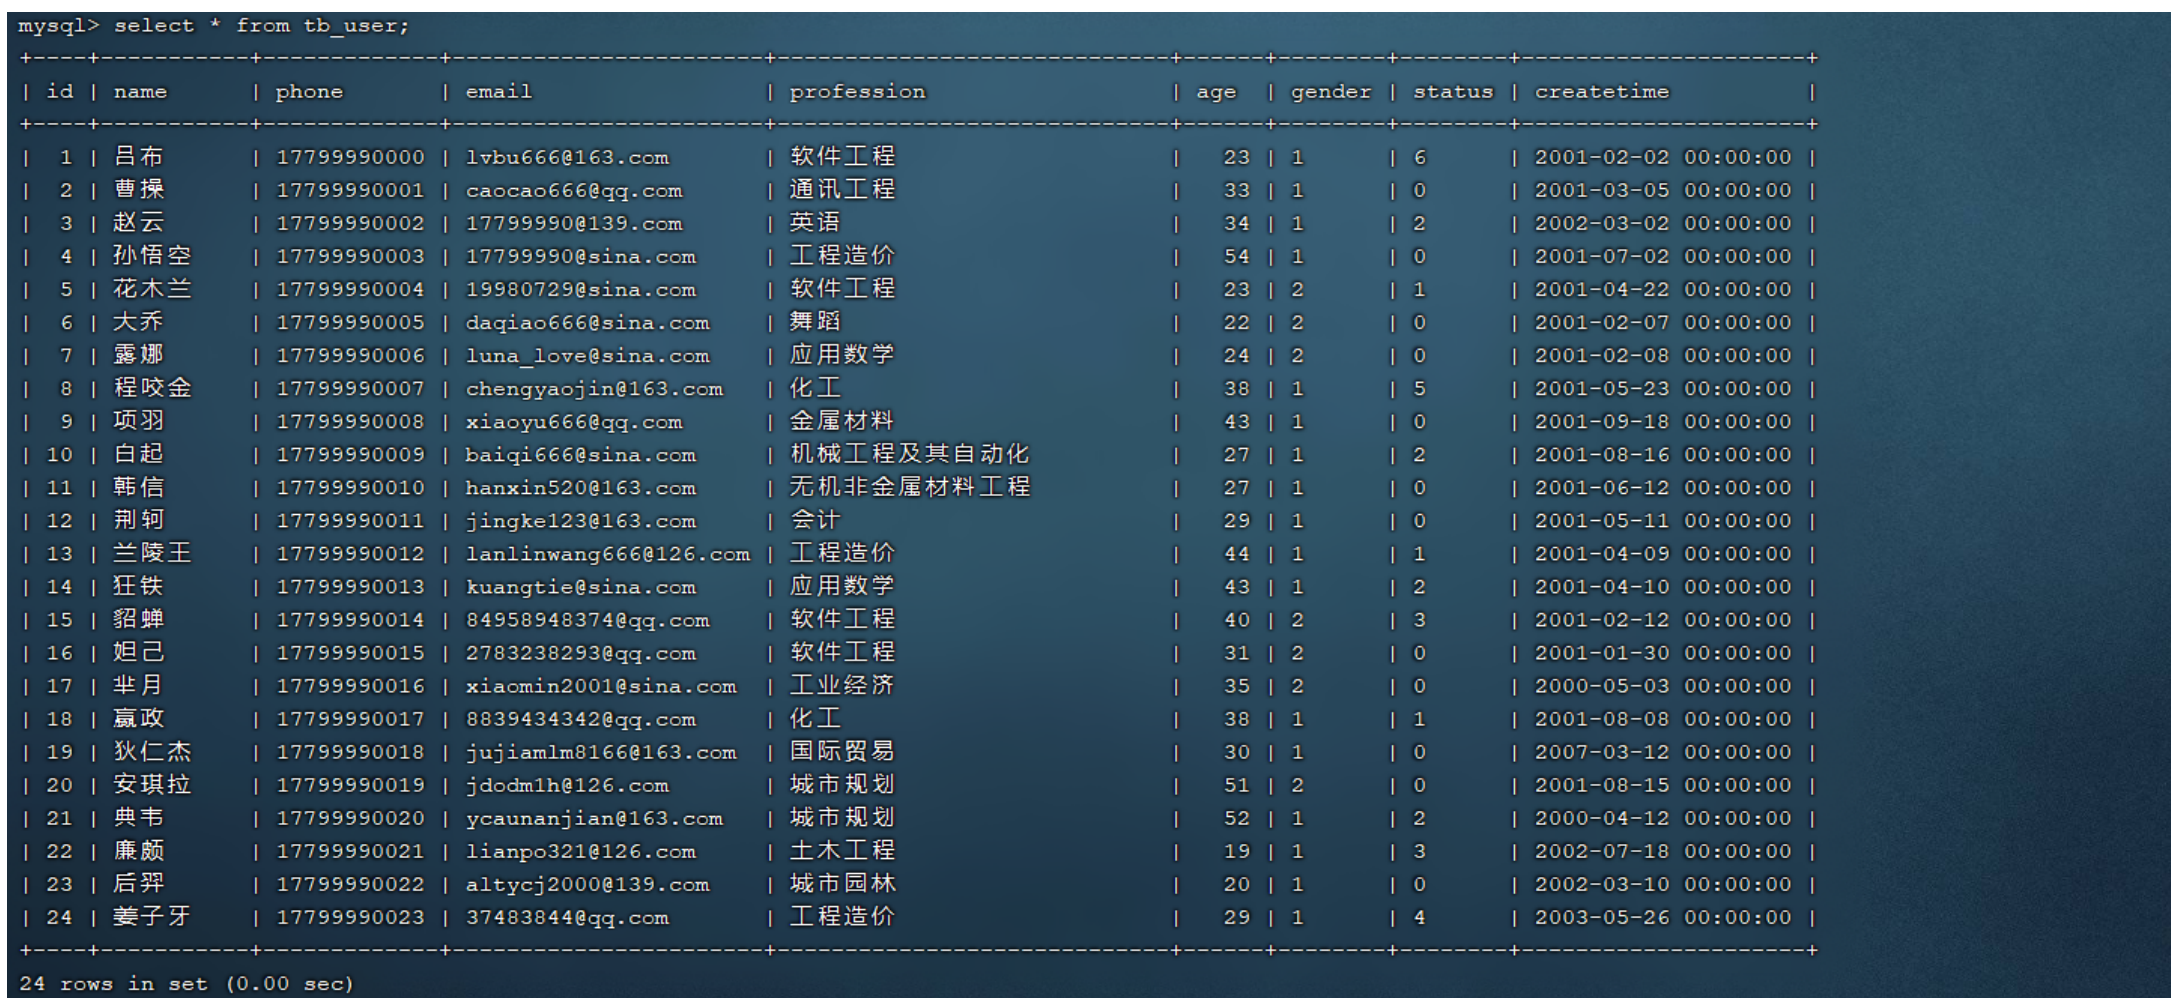2171x998 pixels.
Task: Click the 'select * from tb_user;' command text
Action: [x=261, y=26]
